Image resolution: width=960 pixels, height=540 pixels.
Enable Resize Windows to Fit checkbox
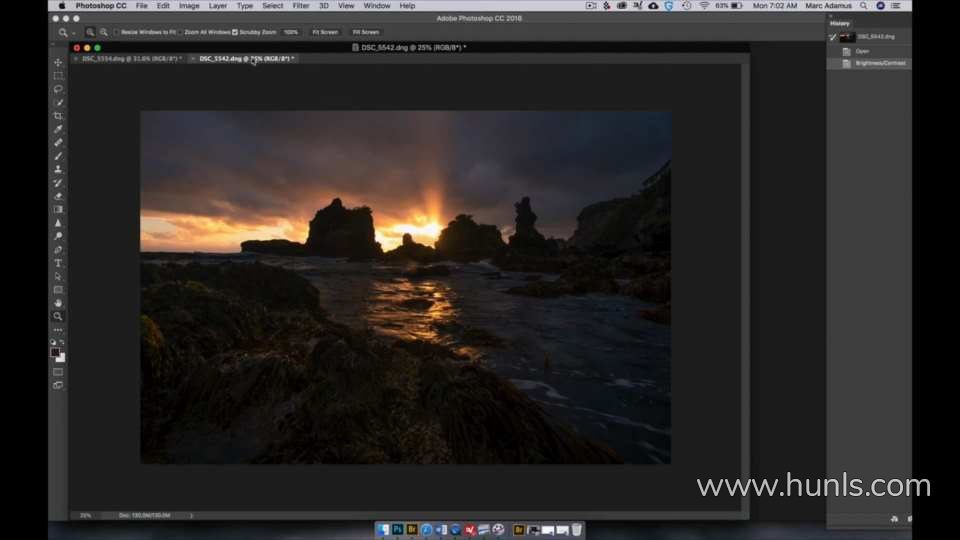pyautogui.click(x=117, y=32)
